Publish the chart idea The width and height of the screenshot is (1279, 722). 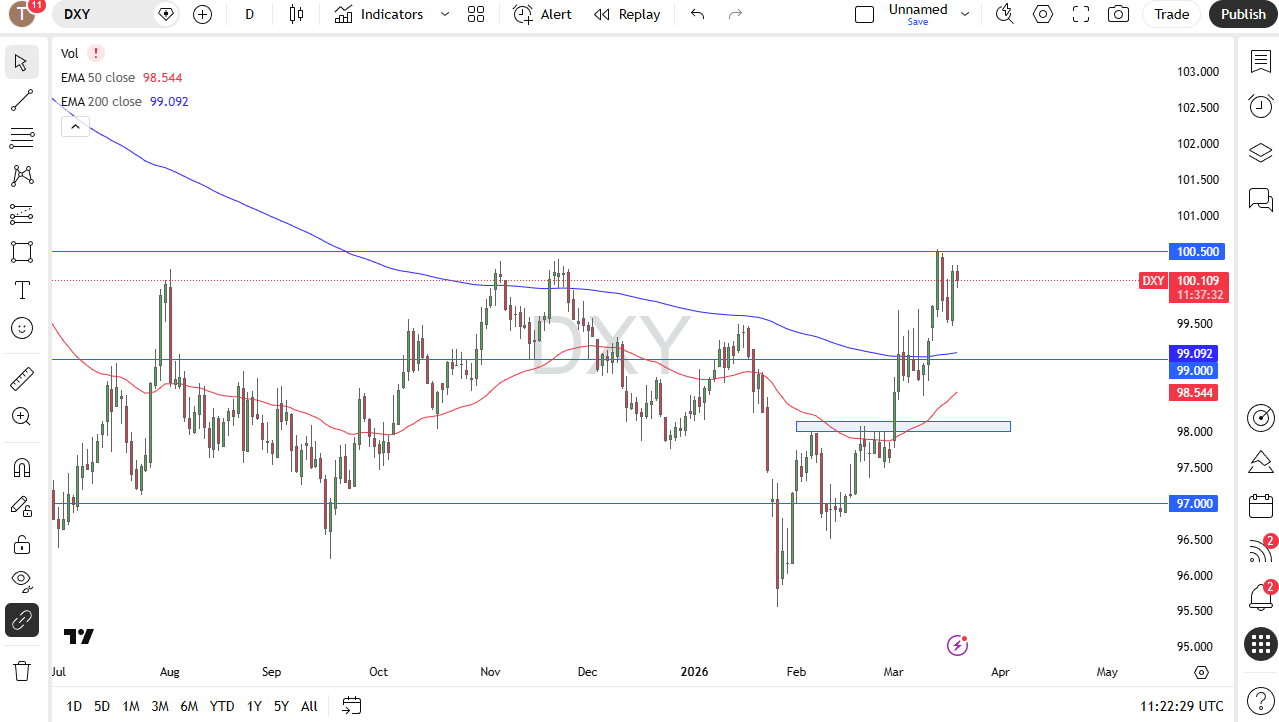click(x=1243, y=14)
